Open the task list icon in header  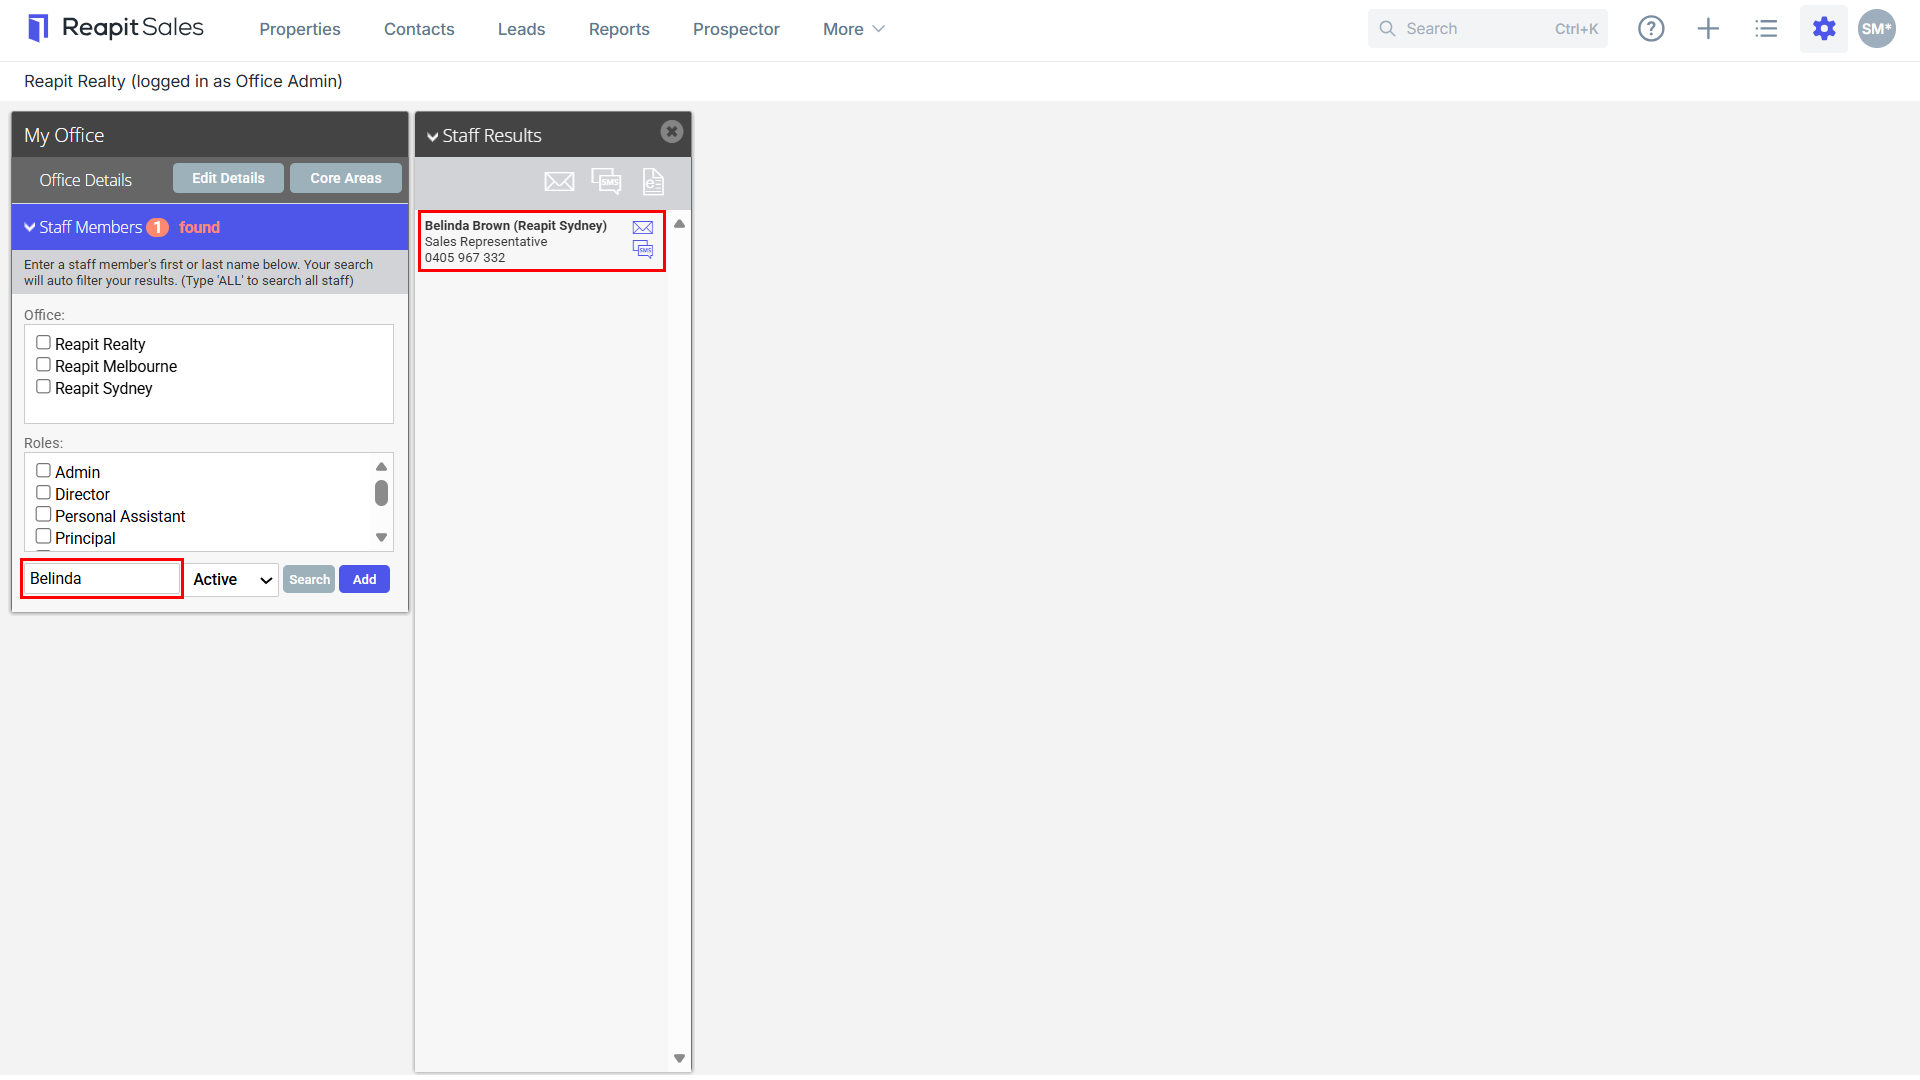1766,29
